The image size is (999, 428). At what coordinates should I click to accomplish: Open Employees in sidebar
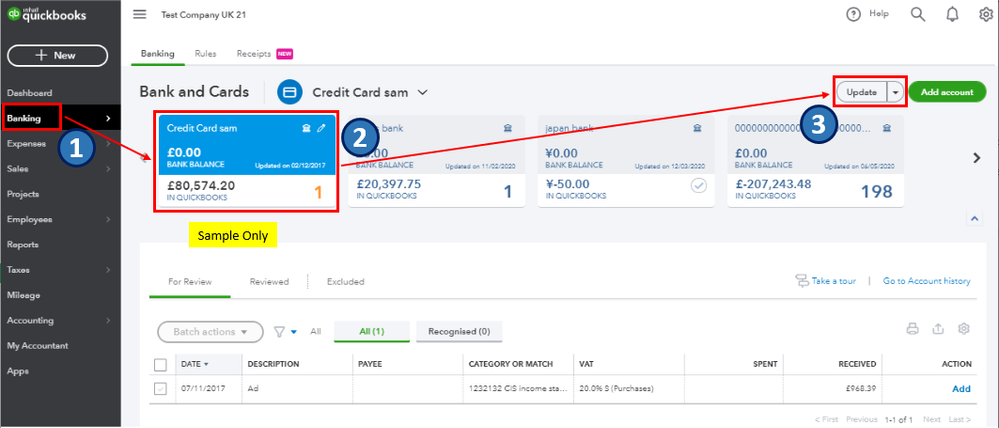(29, 220)
